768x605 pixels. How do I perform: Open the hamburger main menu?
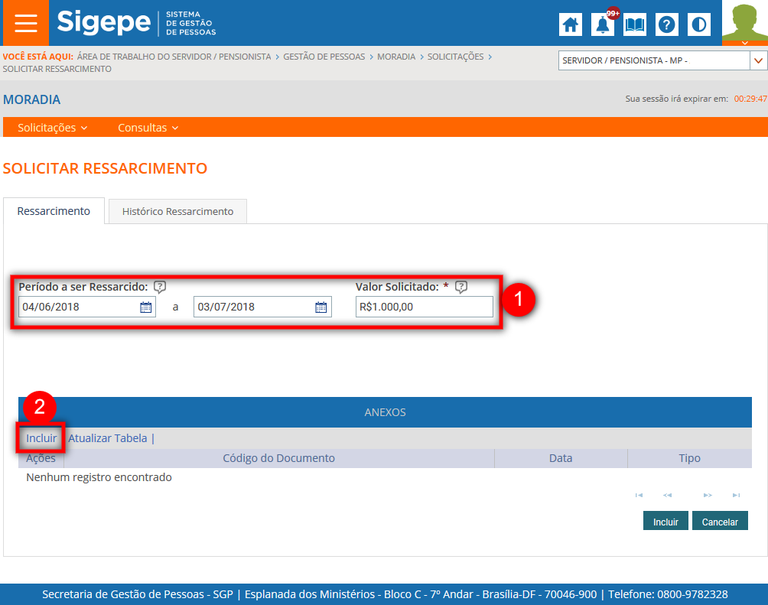(25, 23)
